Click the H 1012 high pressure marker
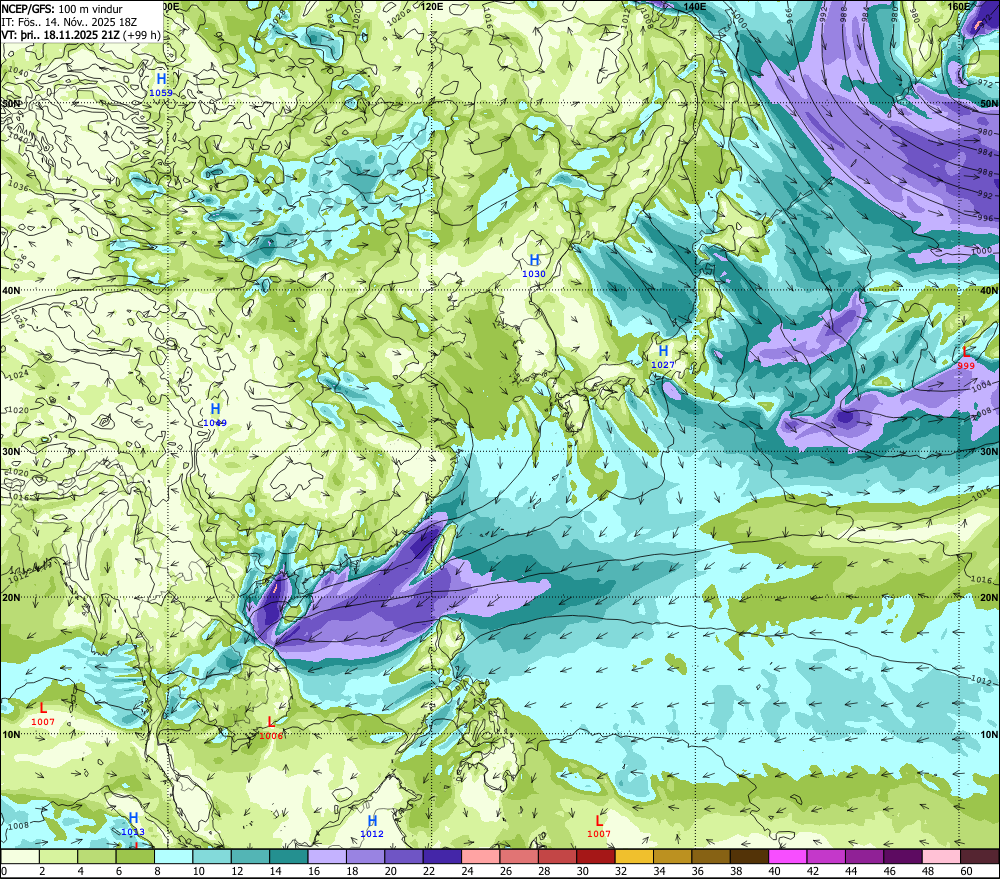Screen dimensions: 1000x879 372,826
